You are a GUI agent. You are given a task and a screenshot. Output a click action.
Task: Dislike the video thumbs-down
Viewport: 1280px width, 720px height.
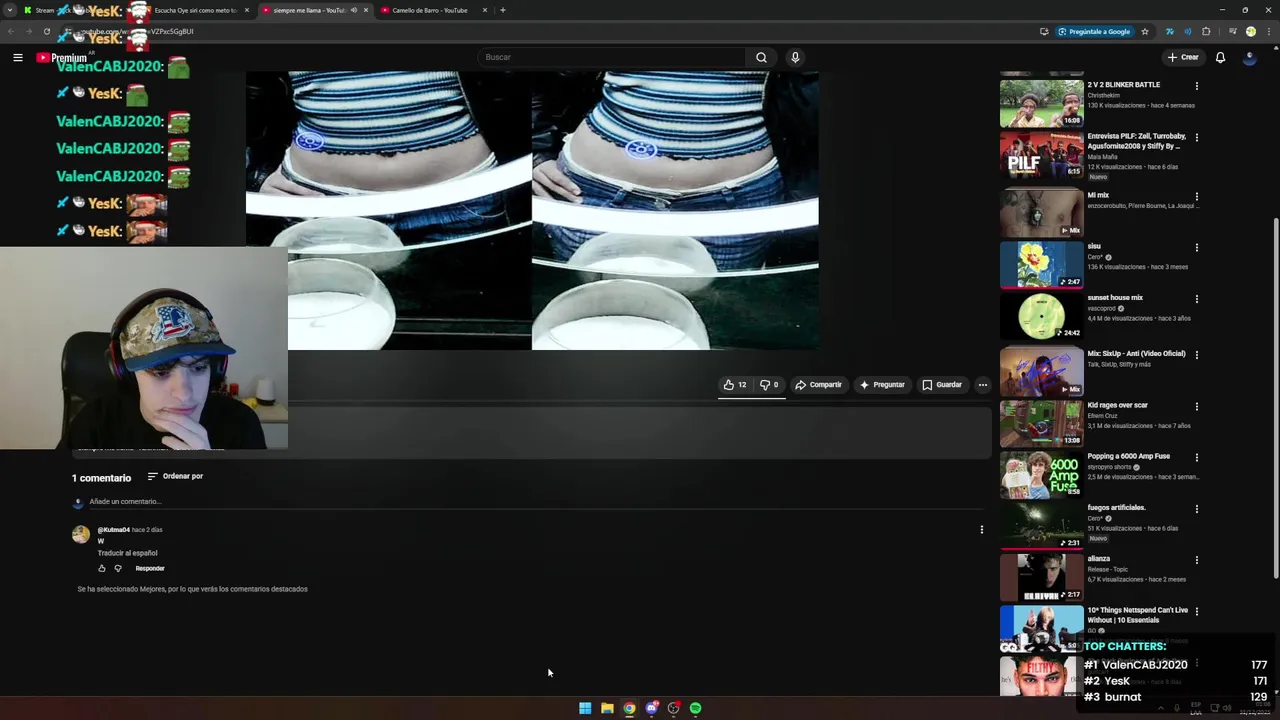pos(769,384)
